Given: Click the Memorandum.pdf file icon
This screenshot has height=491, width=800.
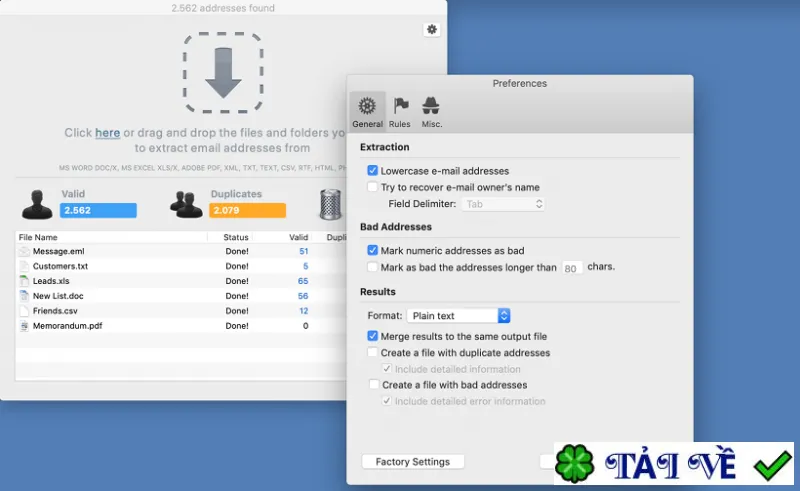Looking at the screenshot, I should pyautogui.click(x=24, y=326).
